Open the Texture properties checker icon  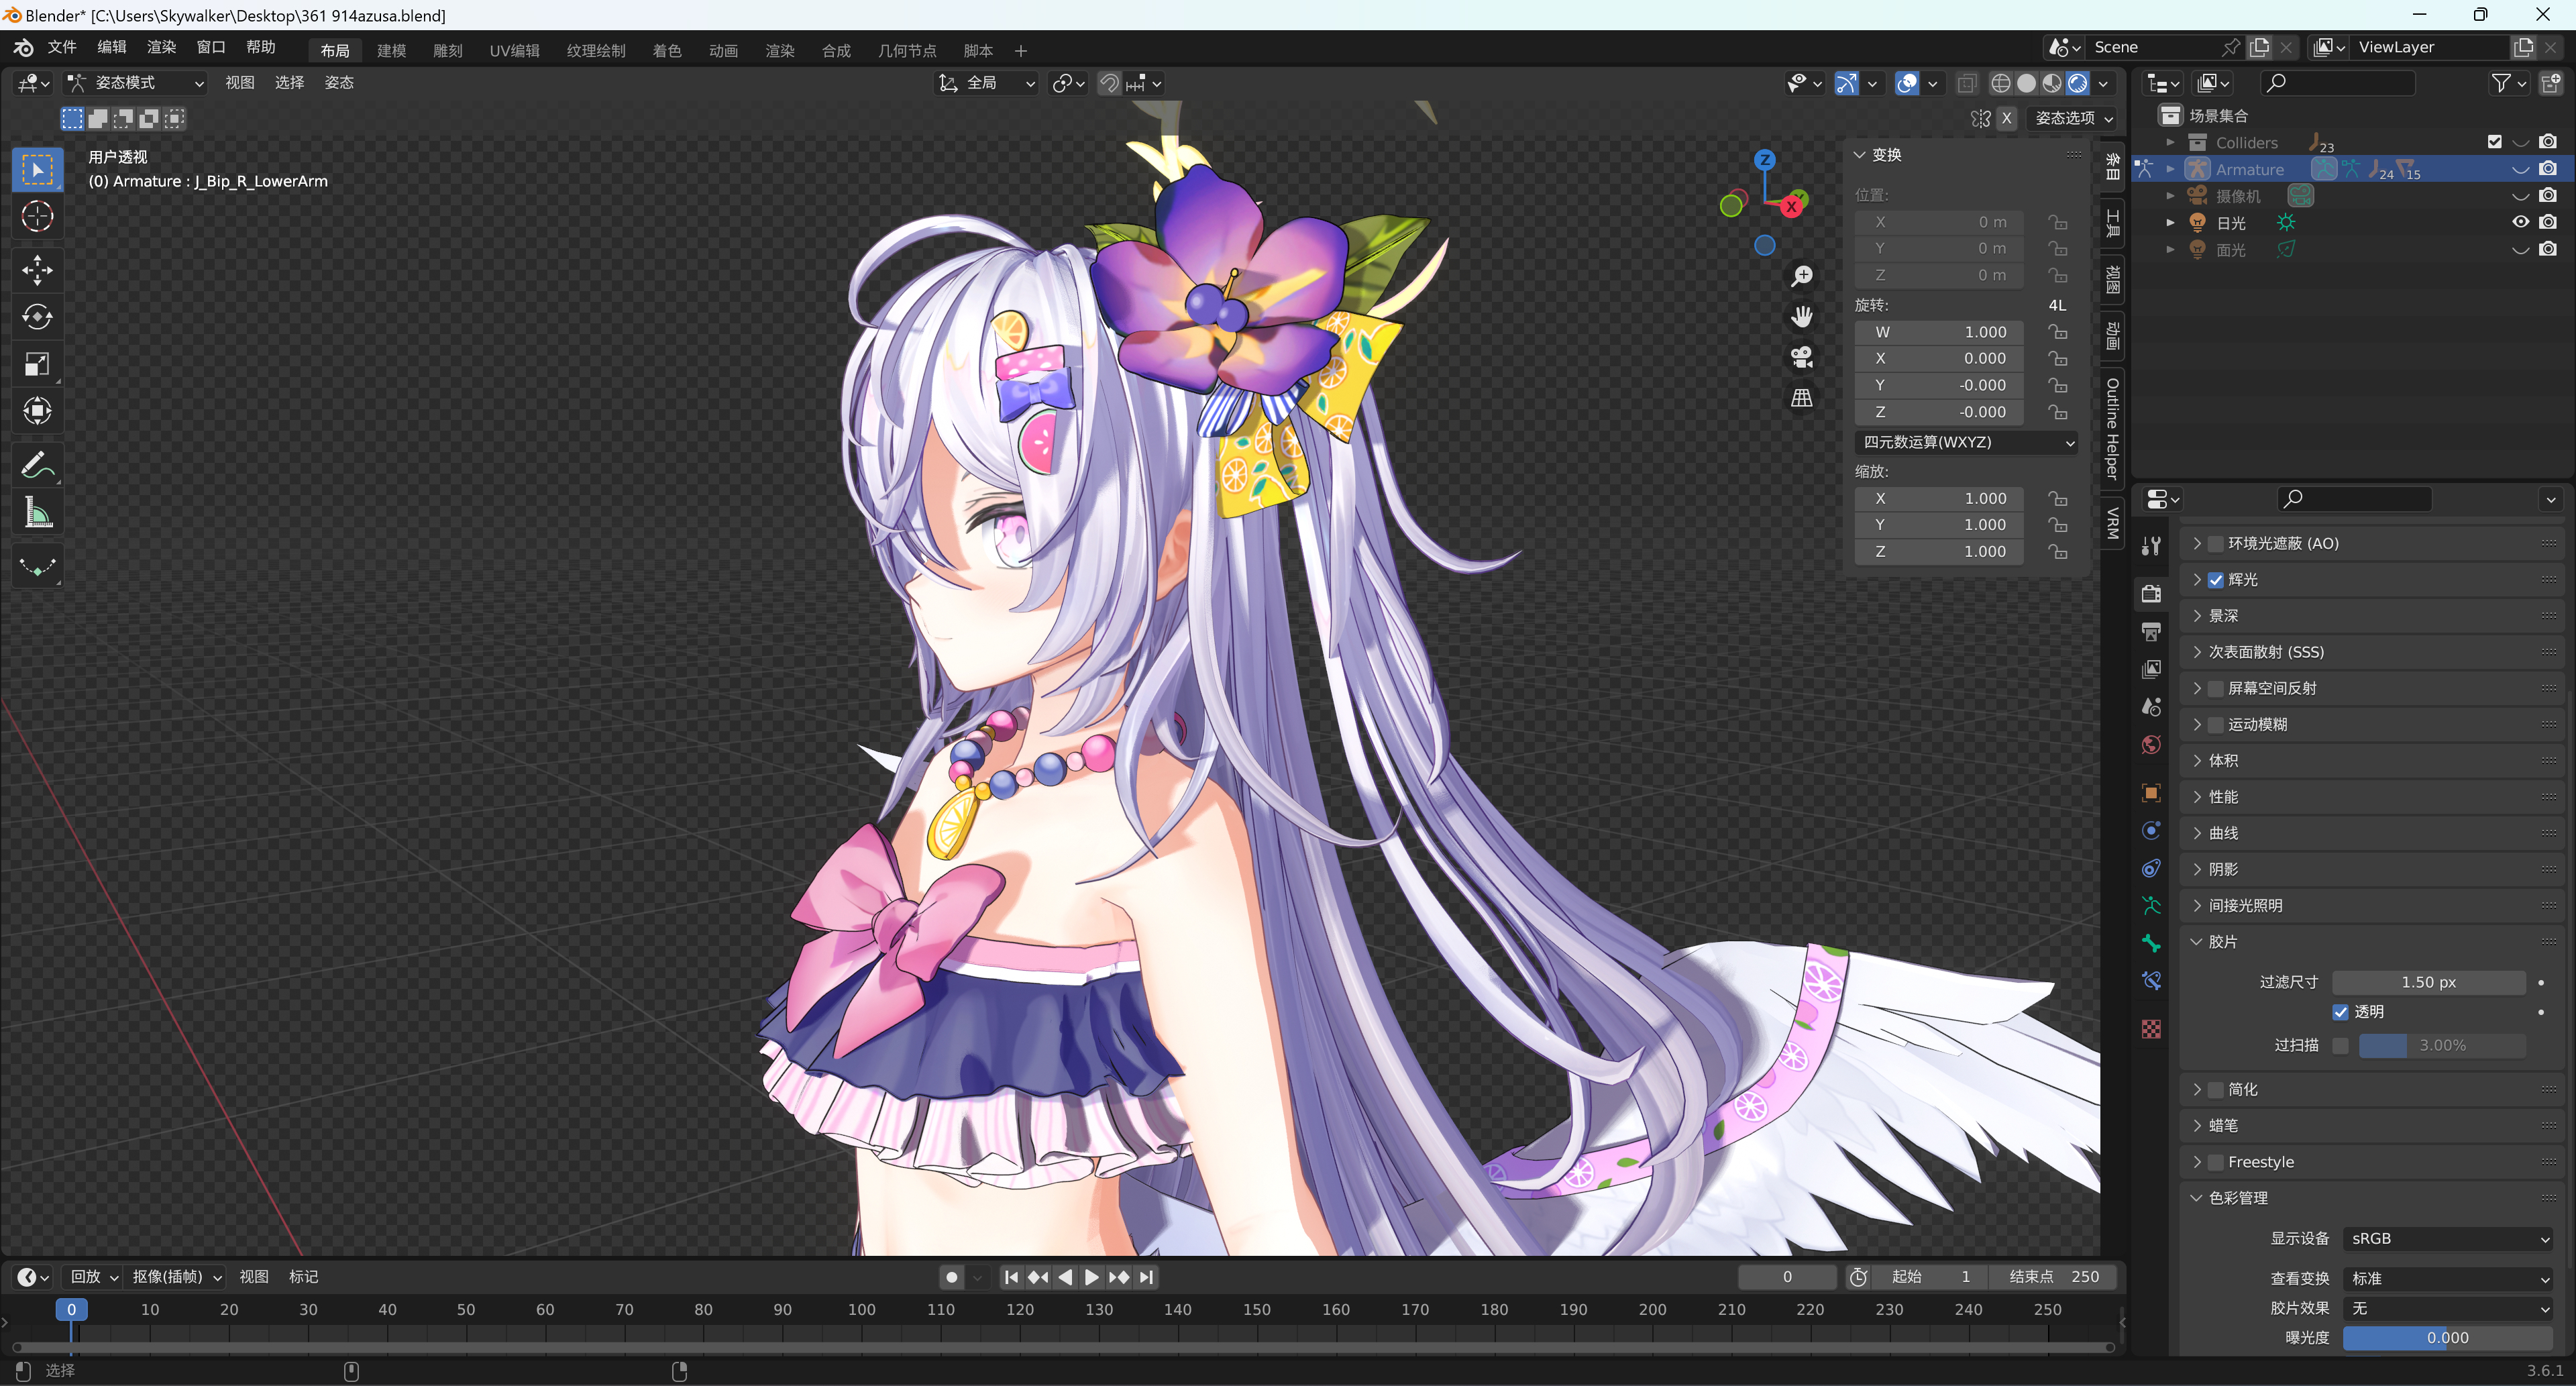(2151, 1029)
